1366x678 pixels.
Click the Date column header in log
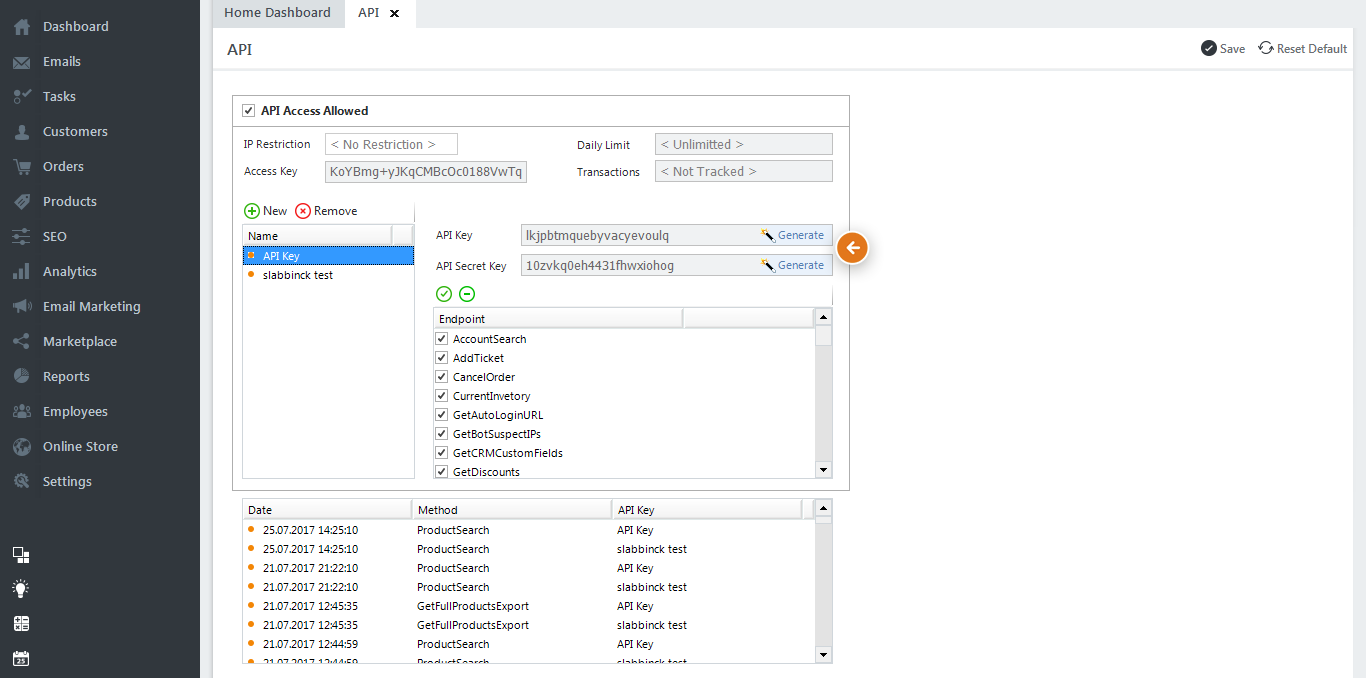[327, 510]
